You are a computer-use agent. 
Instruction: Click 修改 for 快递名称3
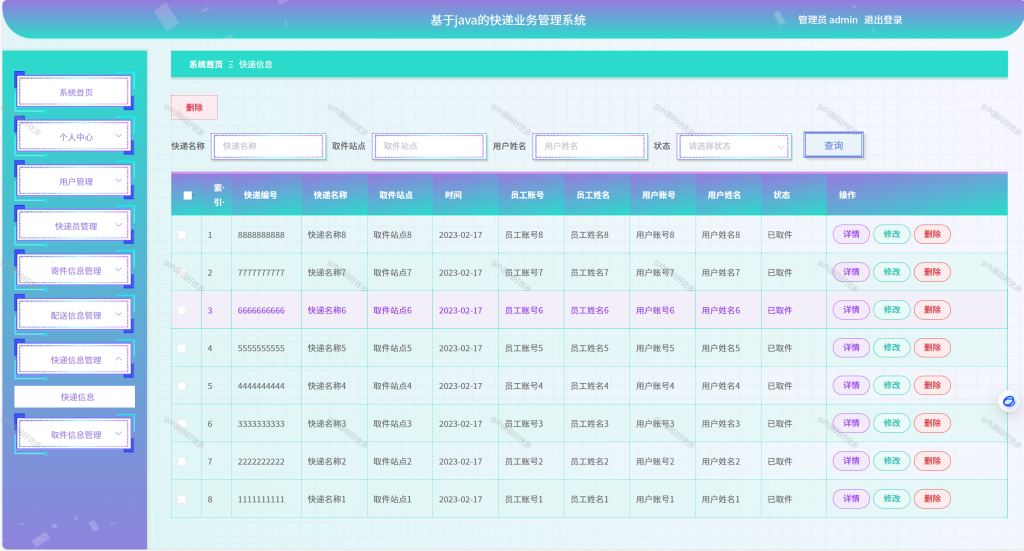point(891,424)
